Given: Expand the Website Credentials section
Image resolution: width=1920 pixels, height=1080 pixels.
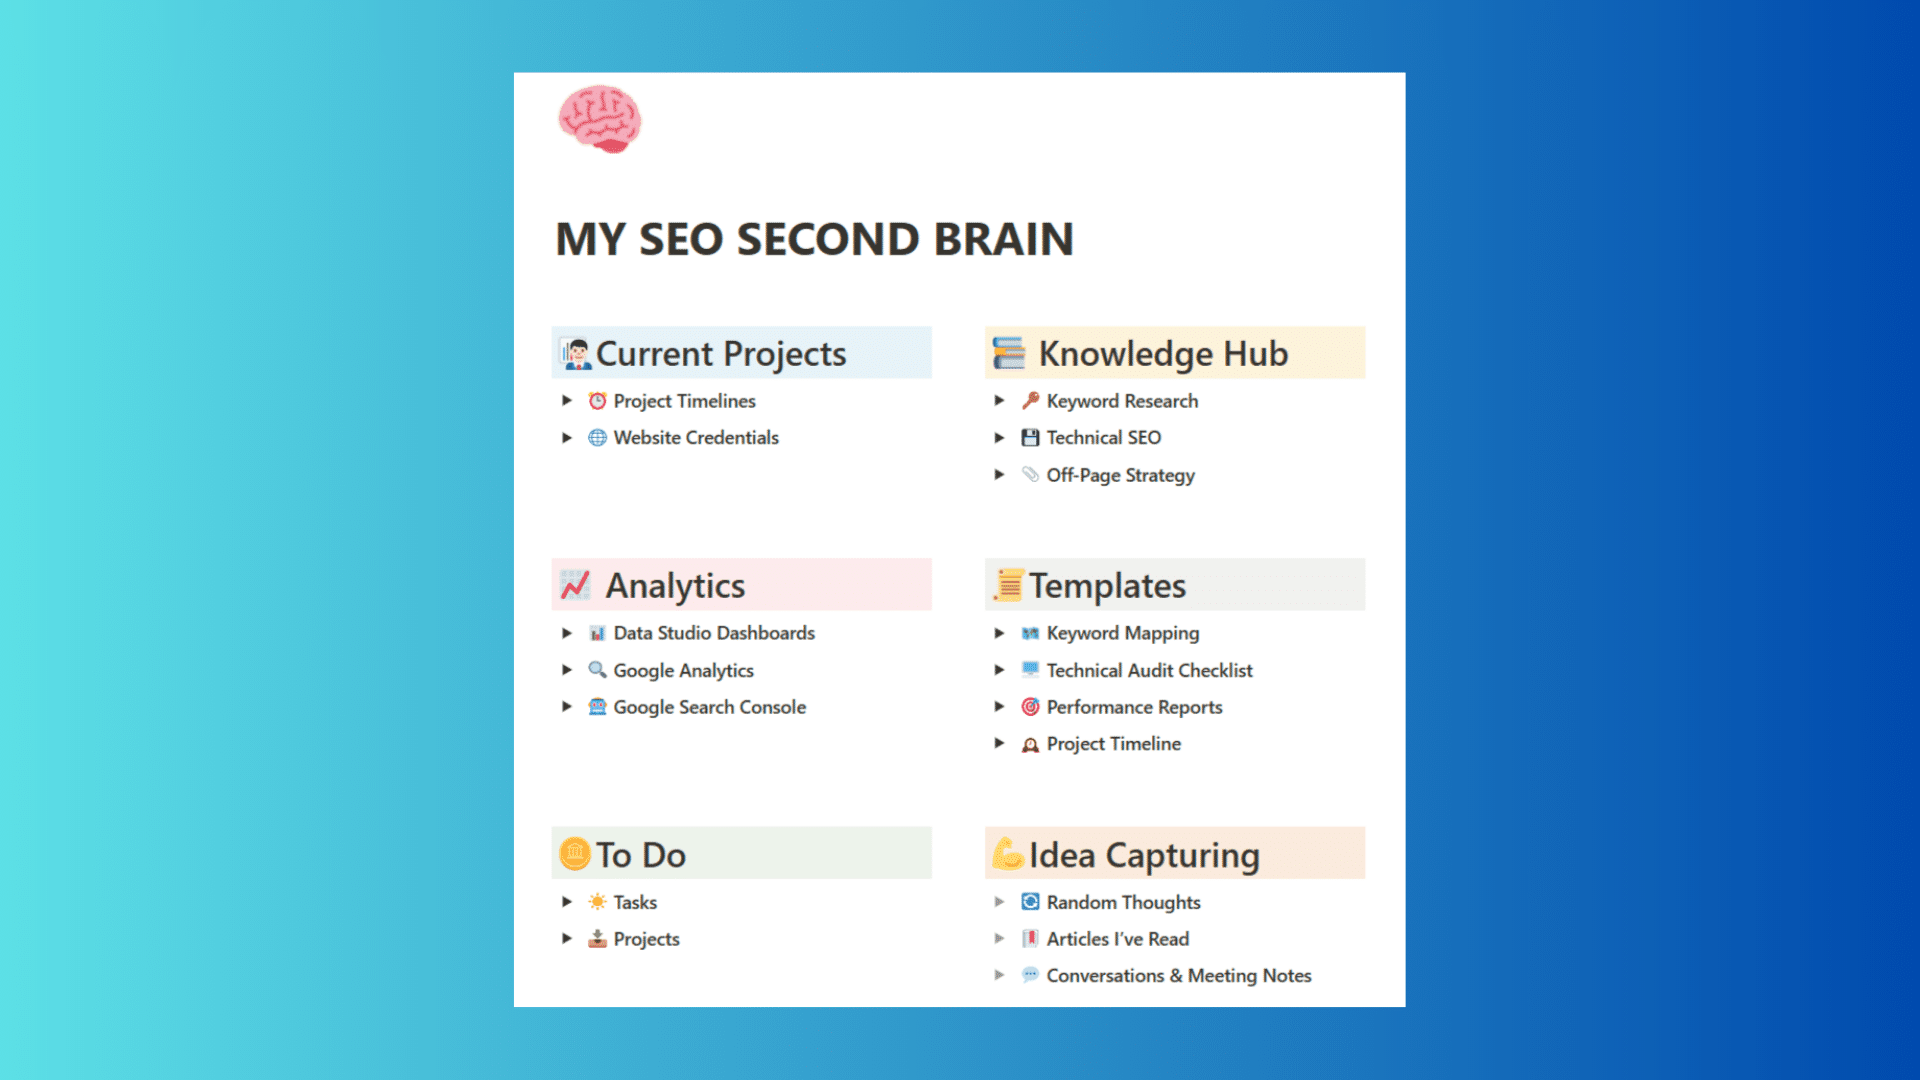Looking at the screenshot, I should (568, 438).
